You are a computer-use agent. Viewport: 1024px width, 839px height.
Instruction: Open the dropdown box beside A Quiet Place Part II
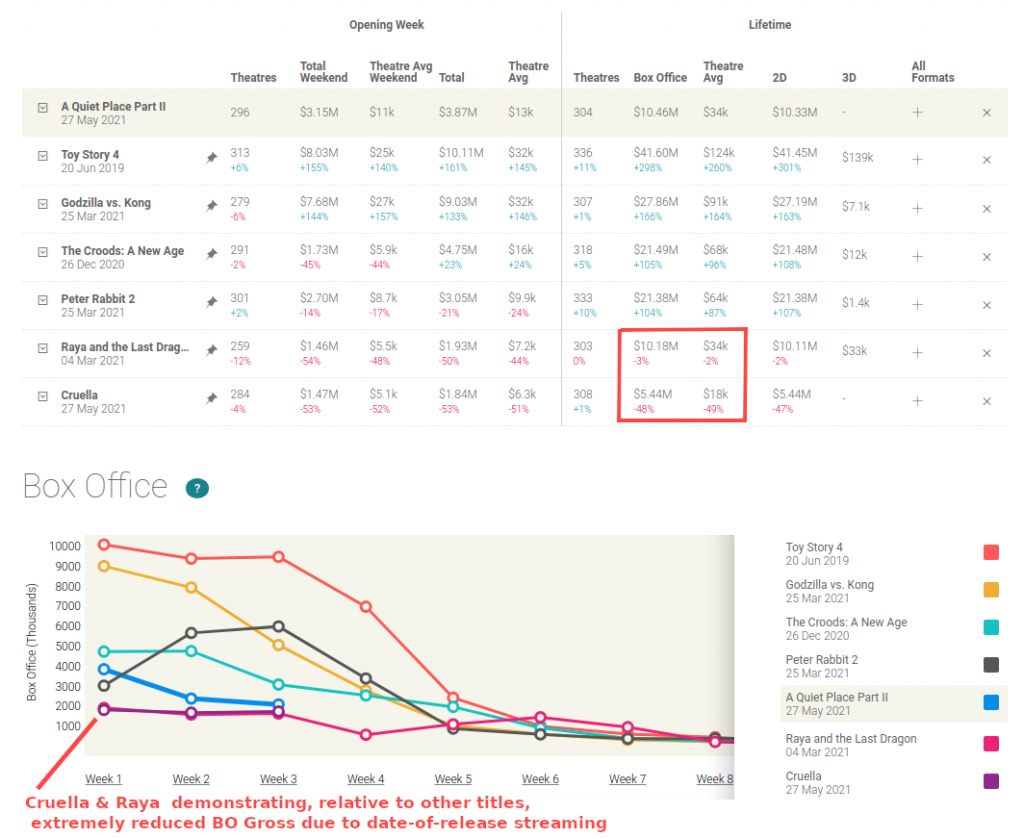42,108
